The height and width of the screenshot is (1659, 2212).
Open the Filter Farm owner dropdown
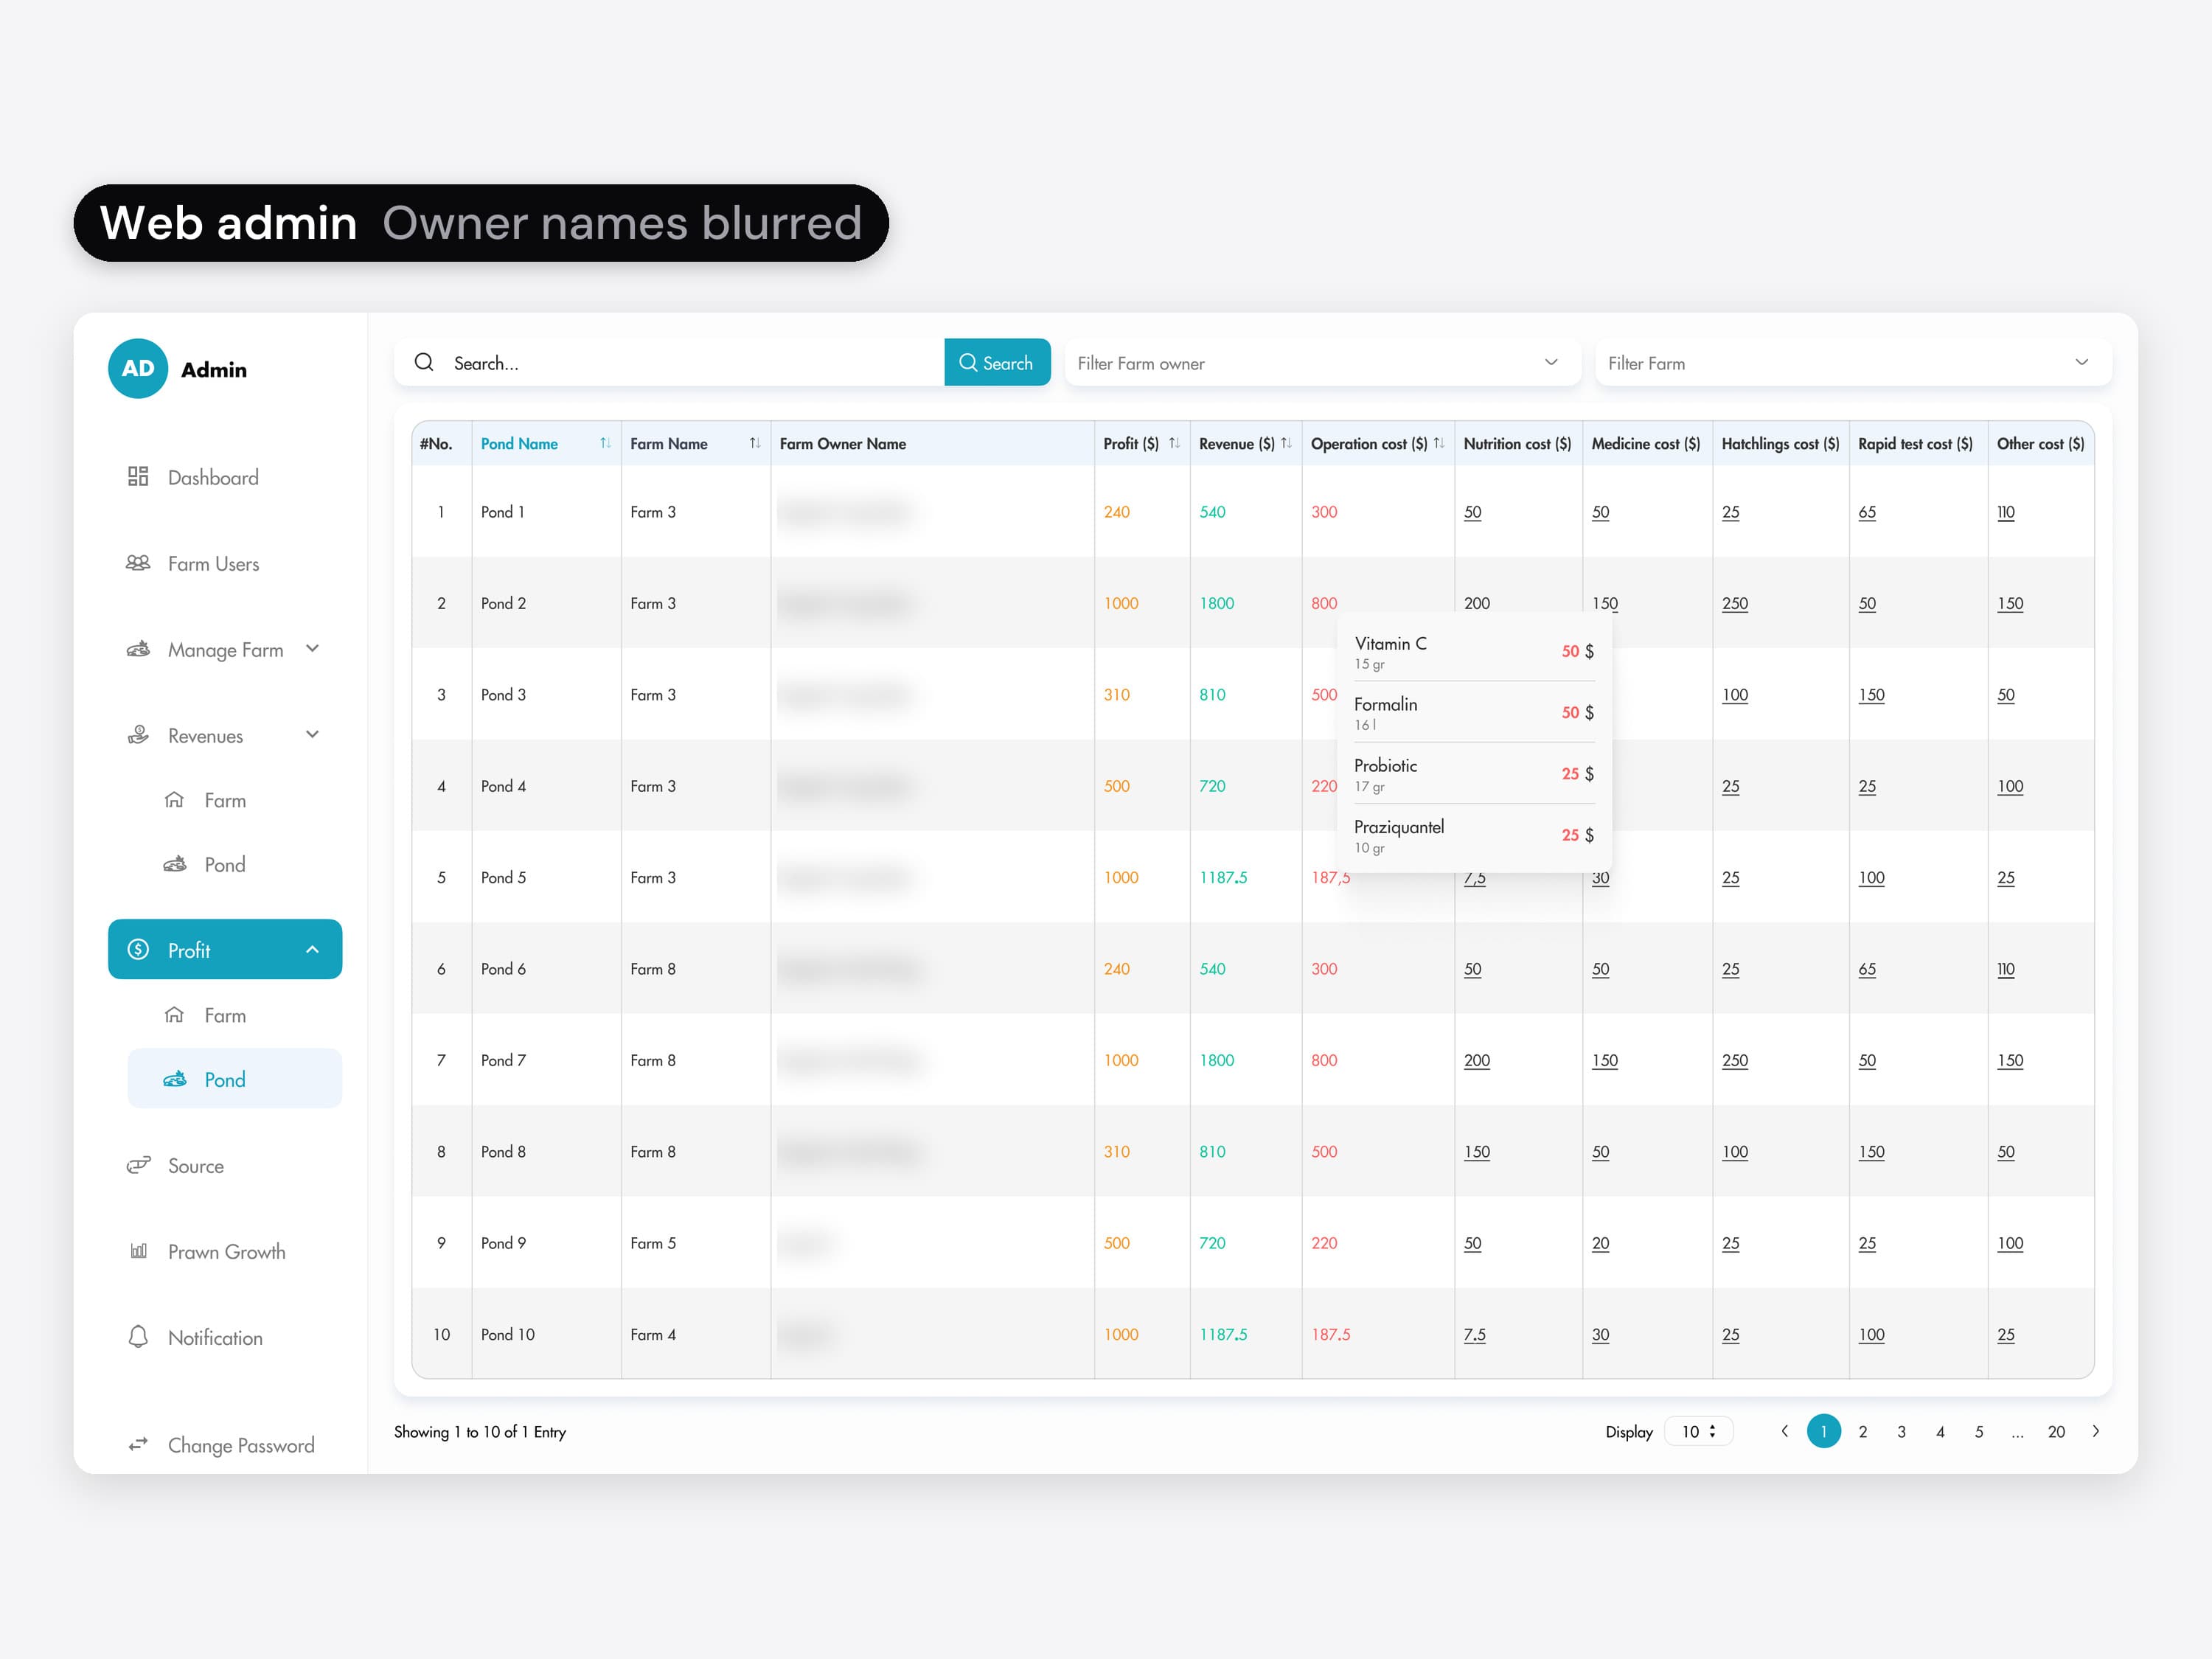pos(1322,363)
